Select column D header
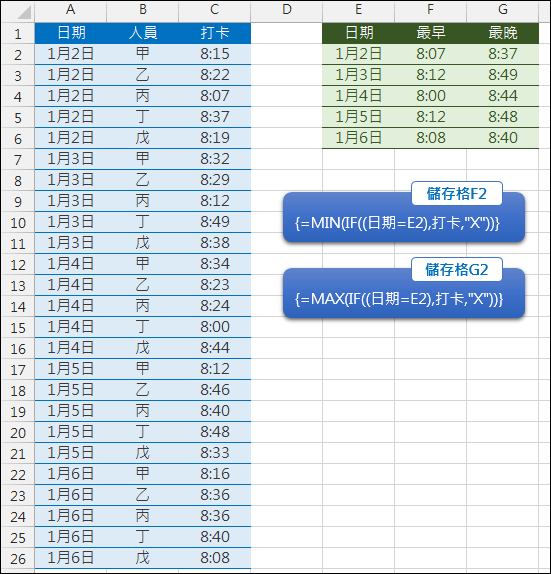 (287, 11)
